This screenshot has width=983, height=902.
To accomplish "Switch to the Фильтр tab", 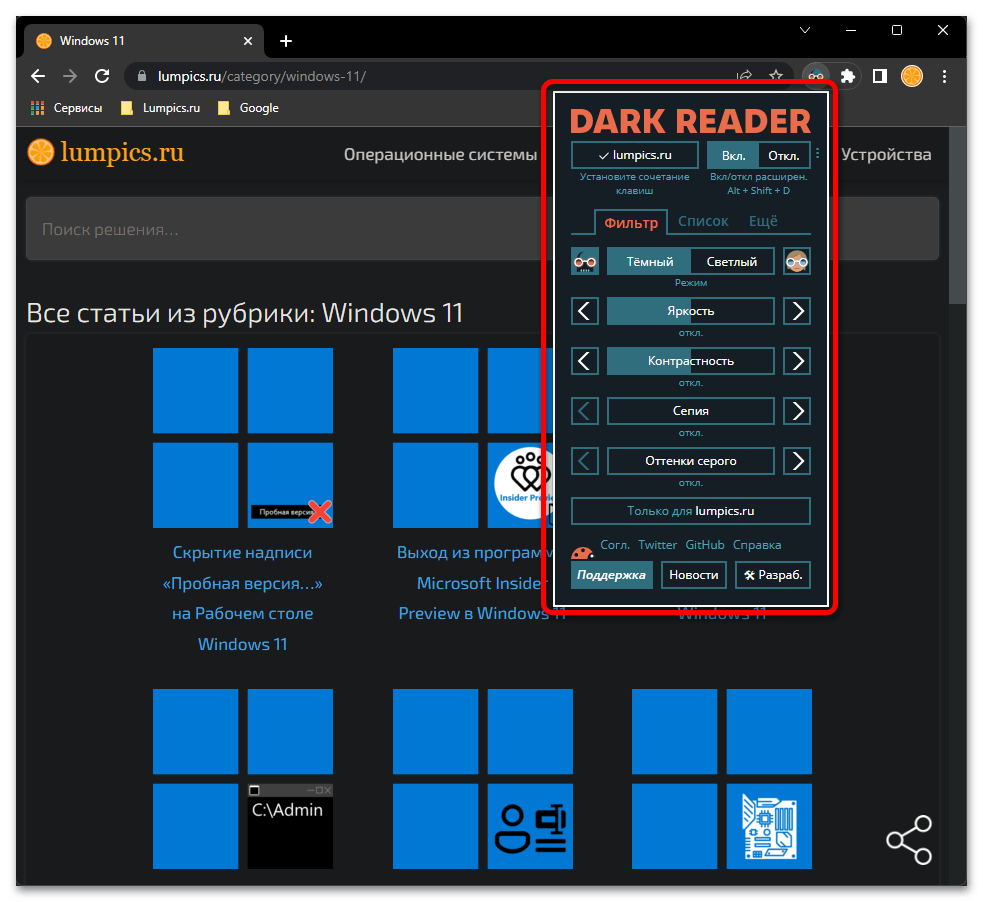I will [631, 223].
